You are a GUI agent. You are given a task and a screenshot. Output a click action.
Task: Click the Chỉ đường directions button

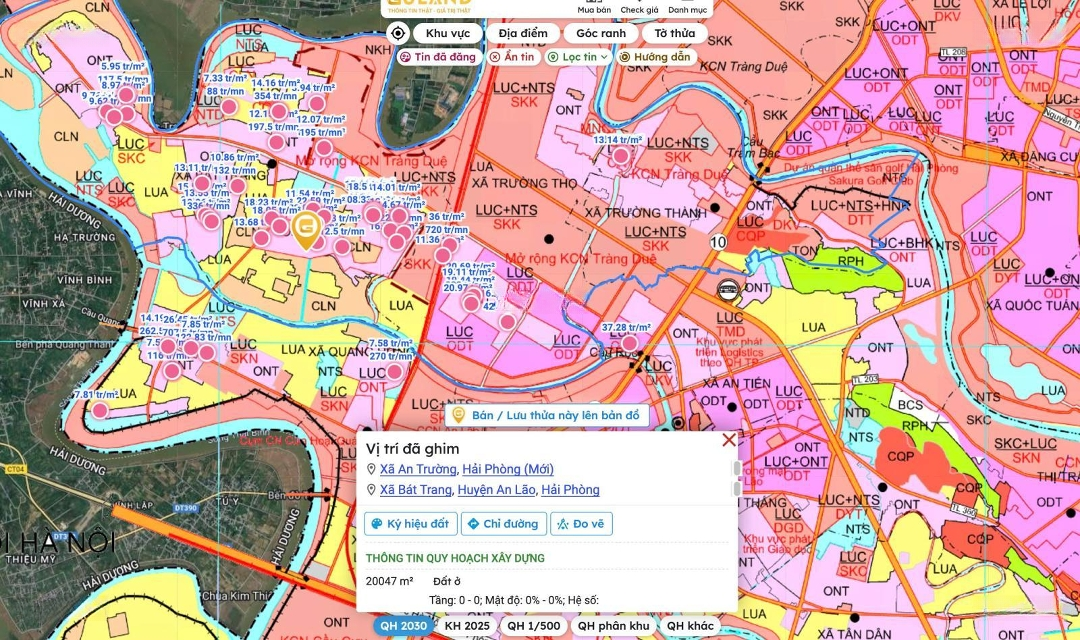(504, 524)
